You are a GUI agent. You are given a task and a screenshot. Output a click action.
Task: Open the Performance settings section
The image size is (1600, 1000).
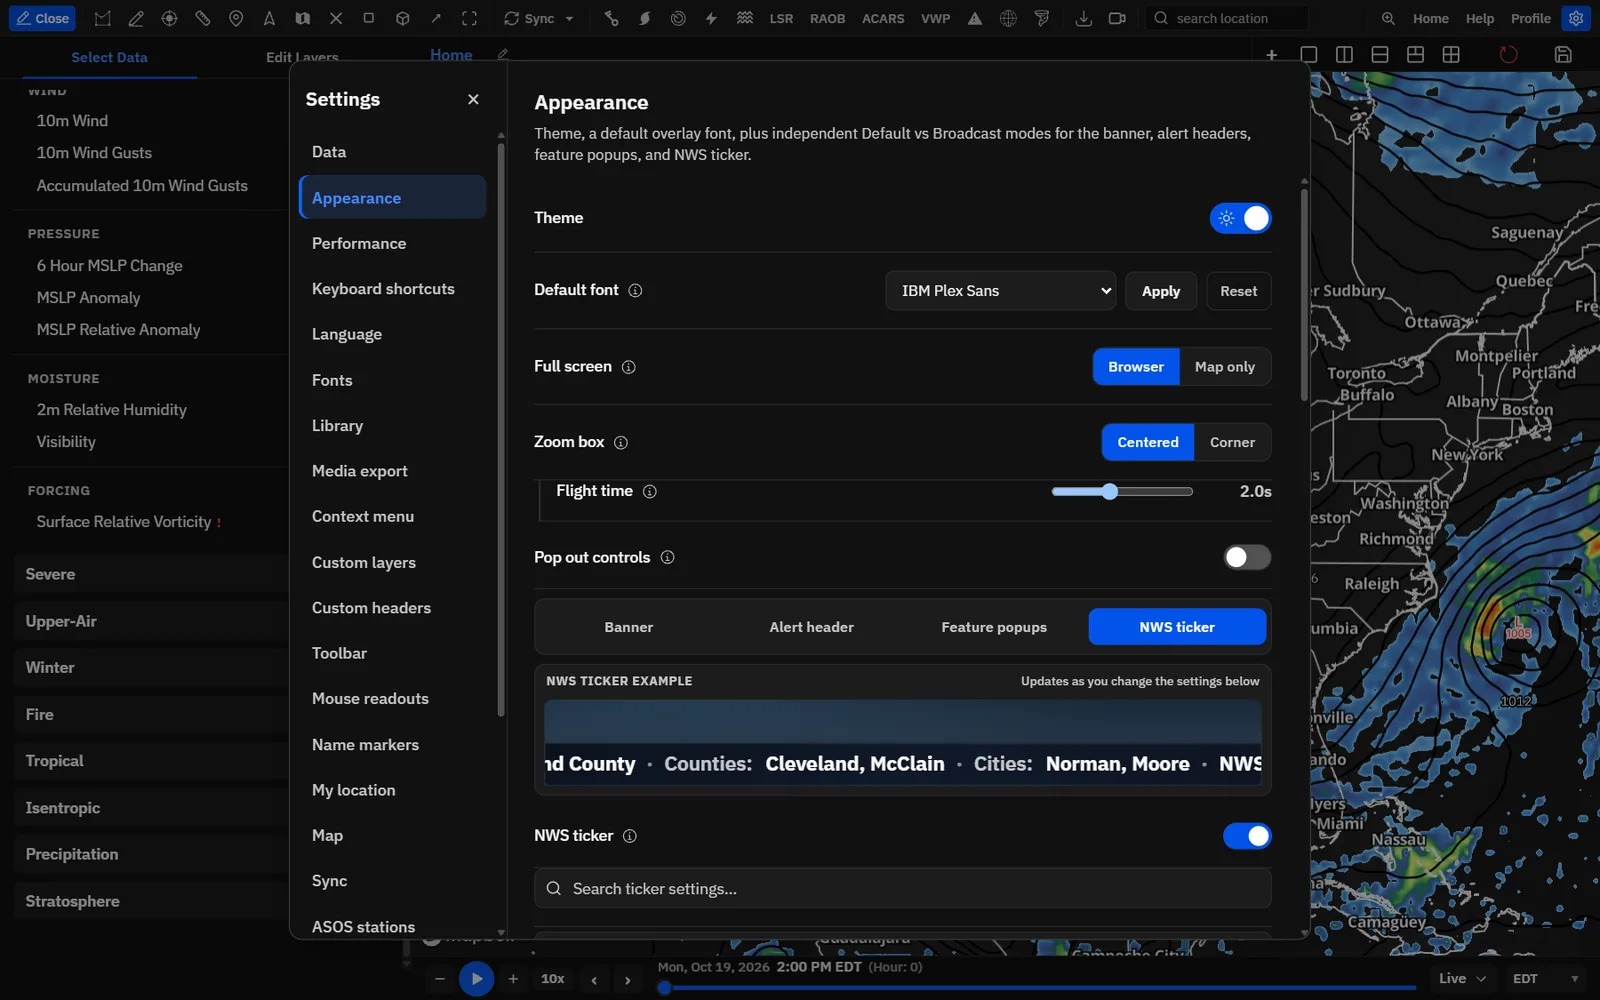[x=392, y=244]
